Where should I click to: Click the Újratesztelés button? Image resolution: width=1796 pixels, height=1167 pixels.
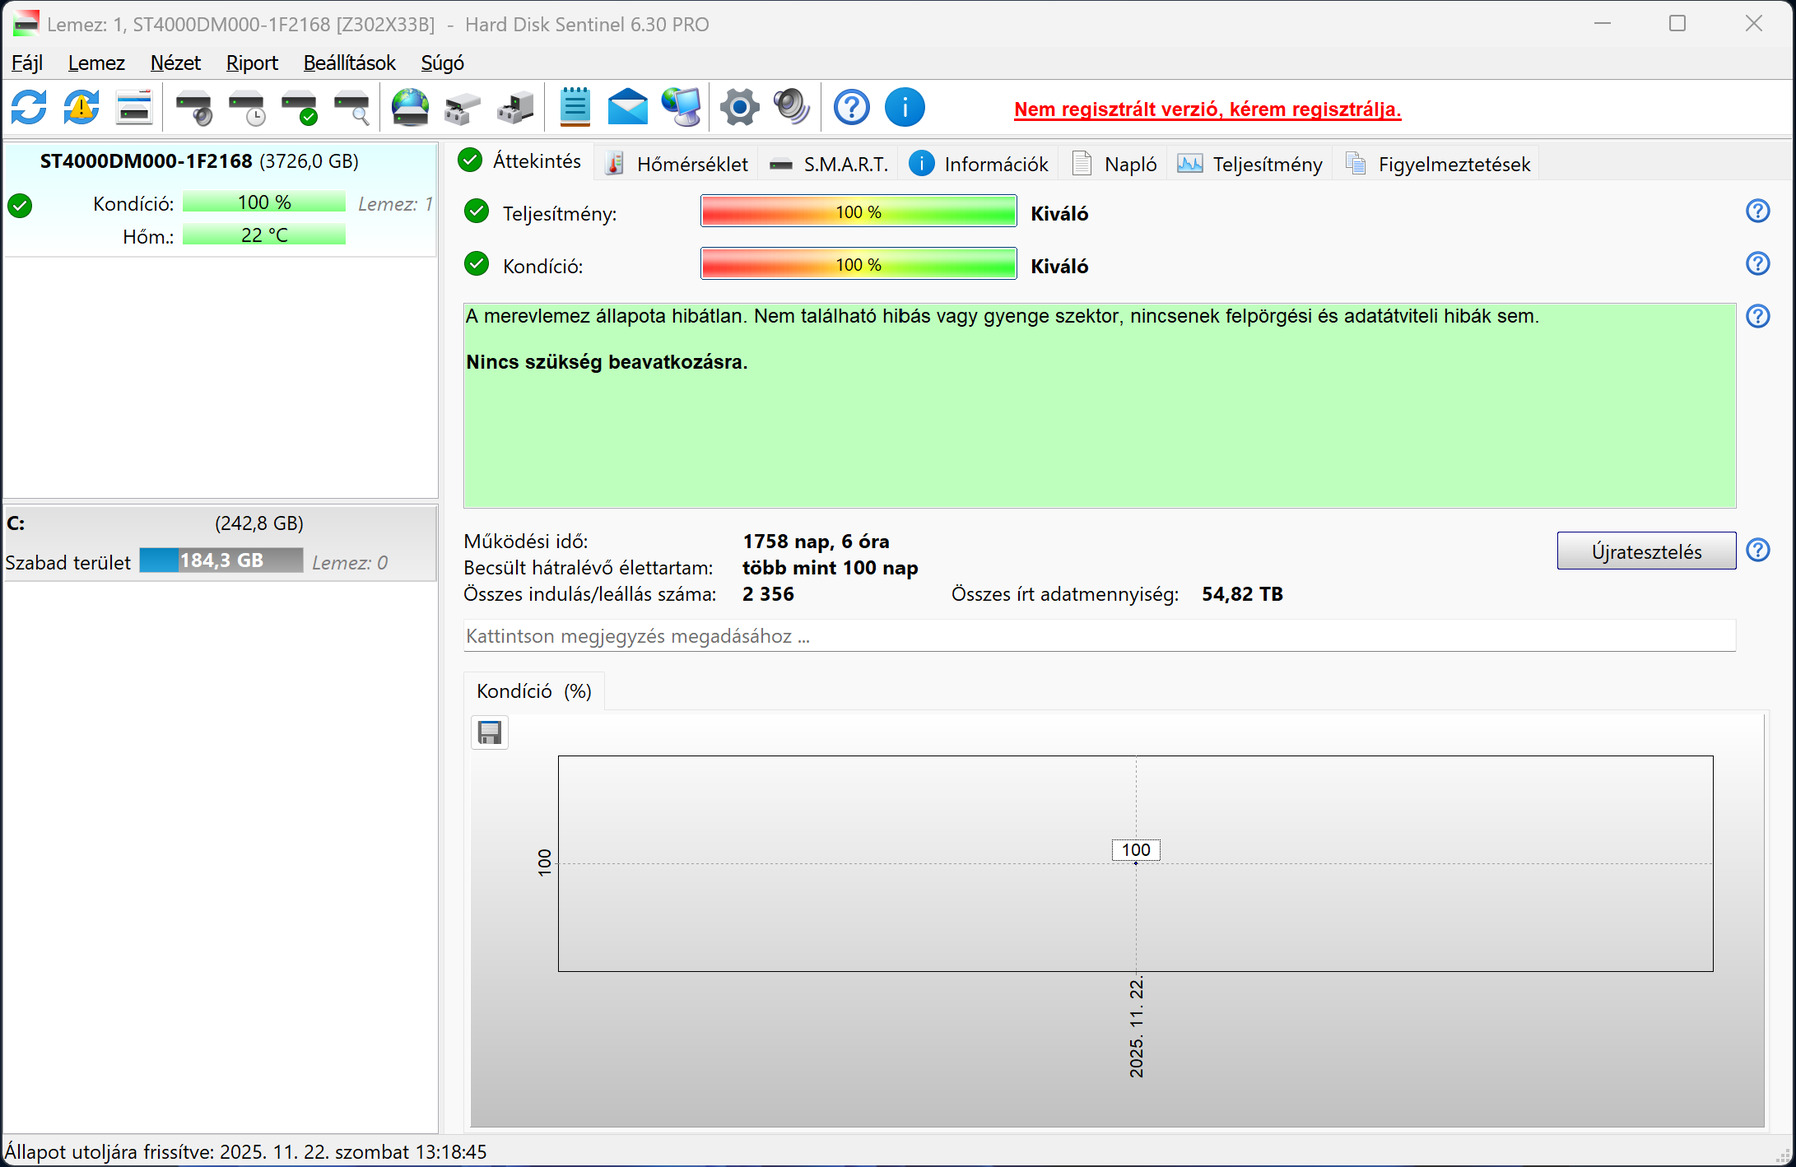coord(1646,551)
